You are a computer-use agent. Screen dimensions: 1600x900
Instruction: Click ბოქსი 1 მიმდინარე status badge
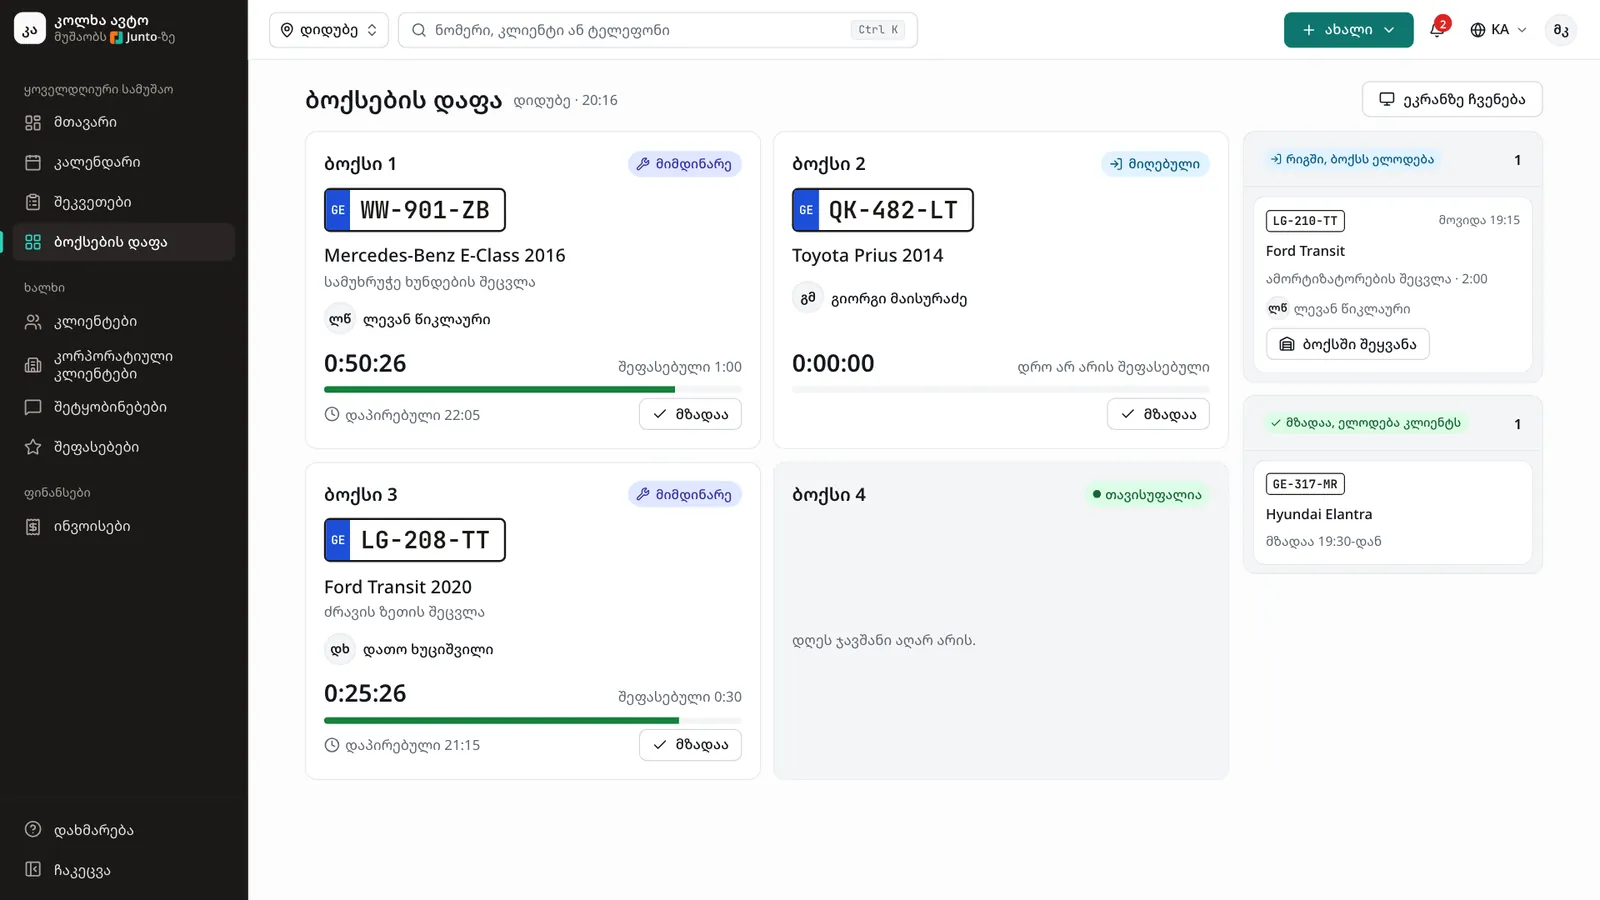click(685, 164)
